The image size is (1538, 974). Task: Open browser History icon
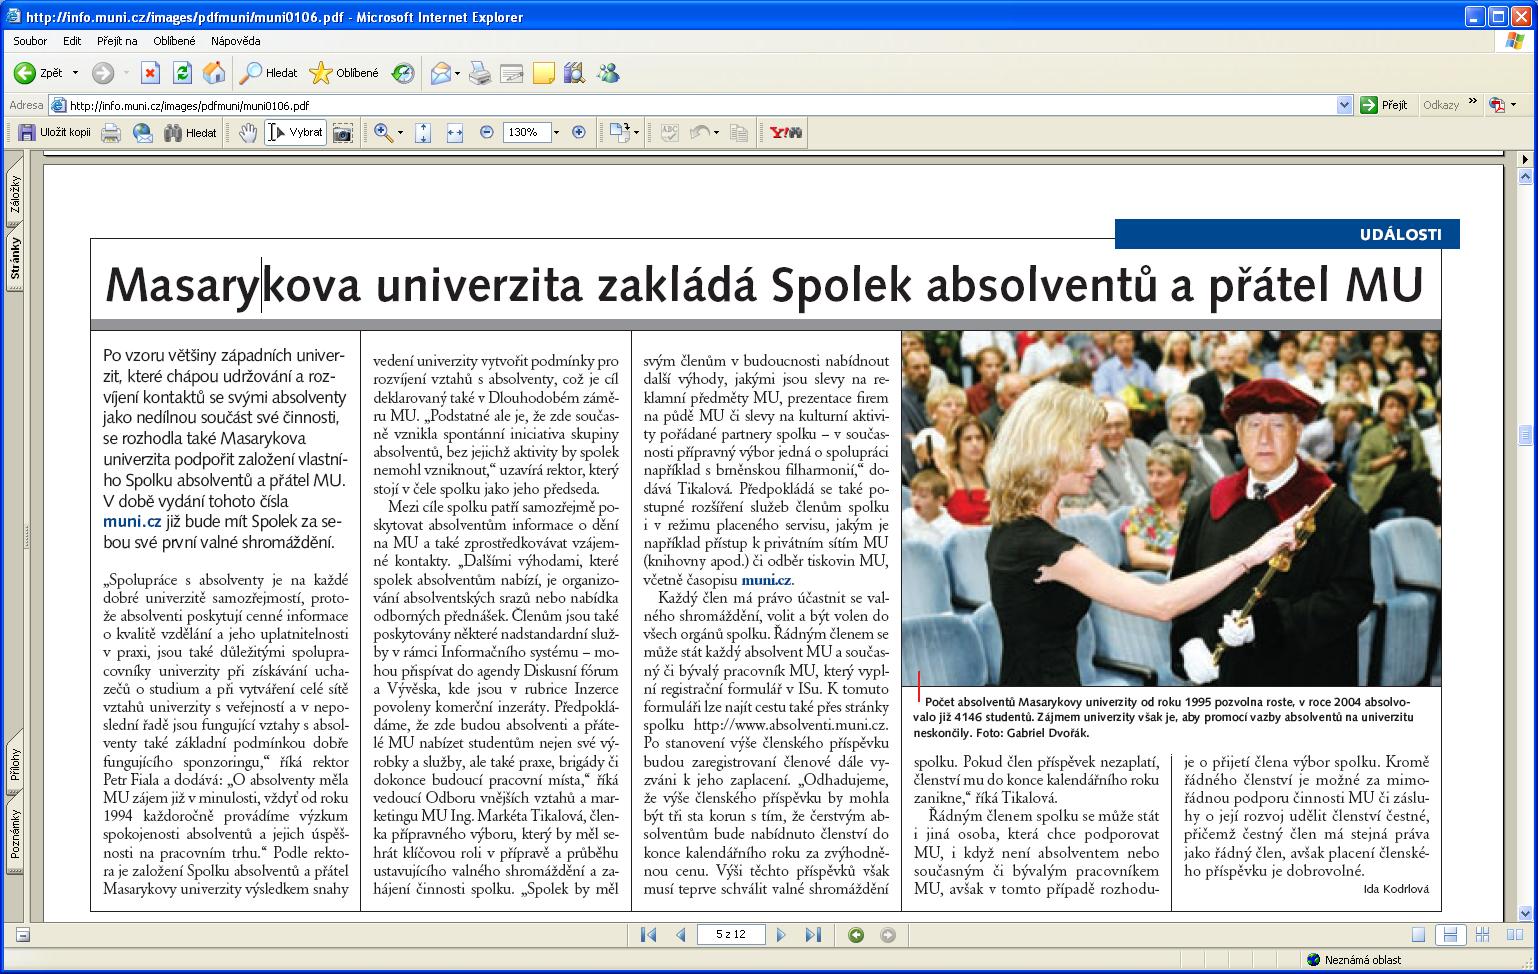tap(403, 73)
